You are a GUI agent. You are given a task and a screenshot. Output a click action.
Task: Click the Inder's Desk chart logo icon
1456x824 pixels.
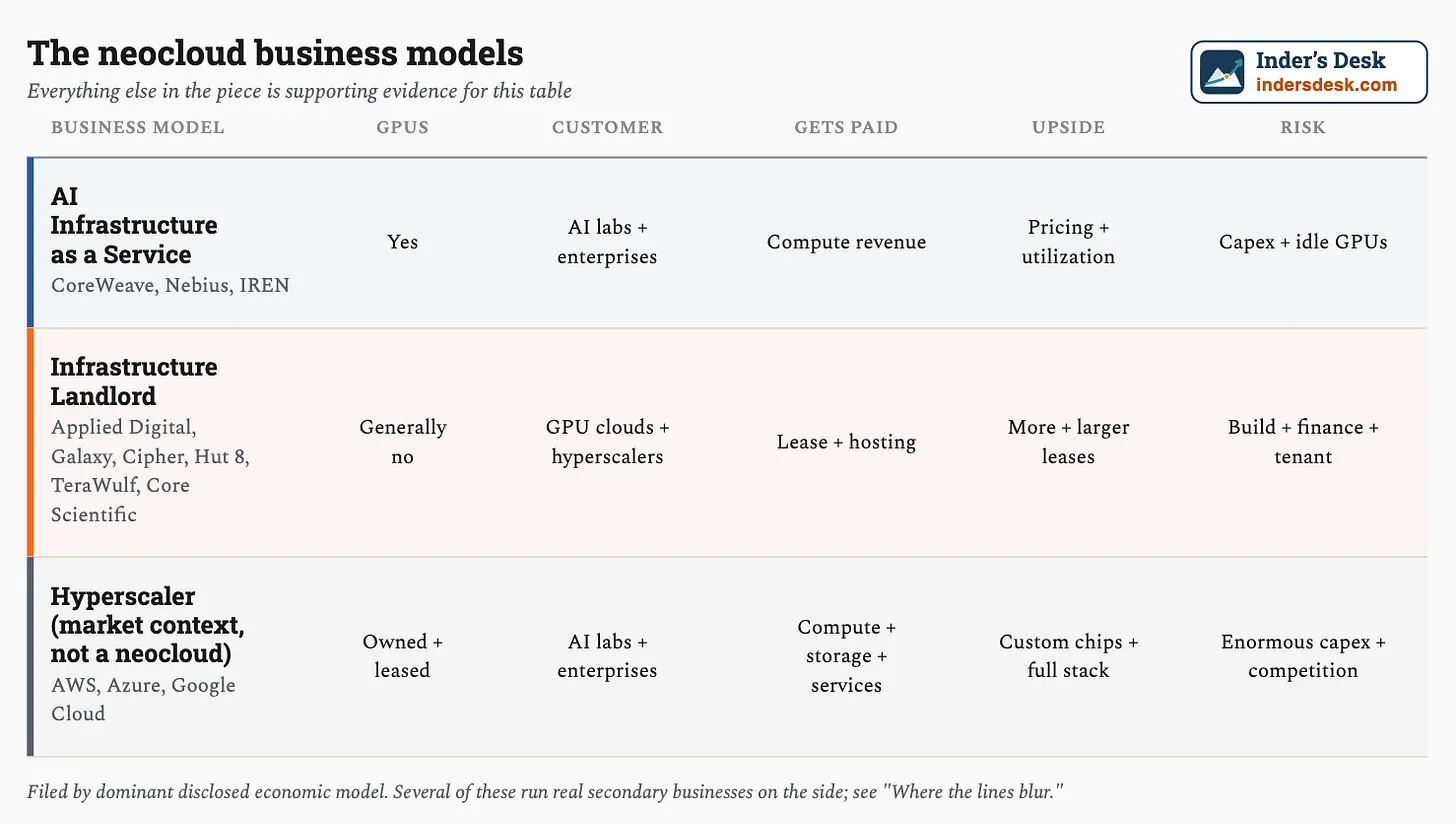coord(1223,72)
